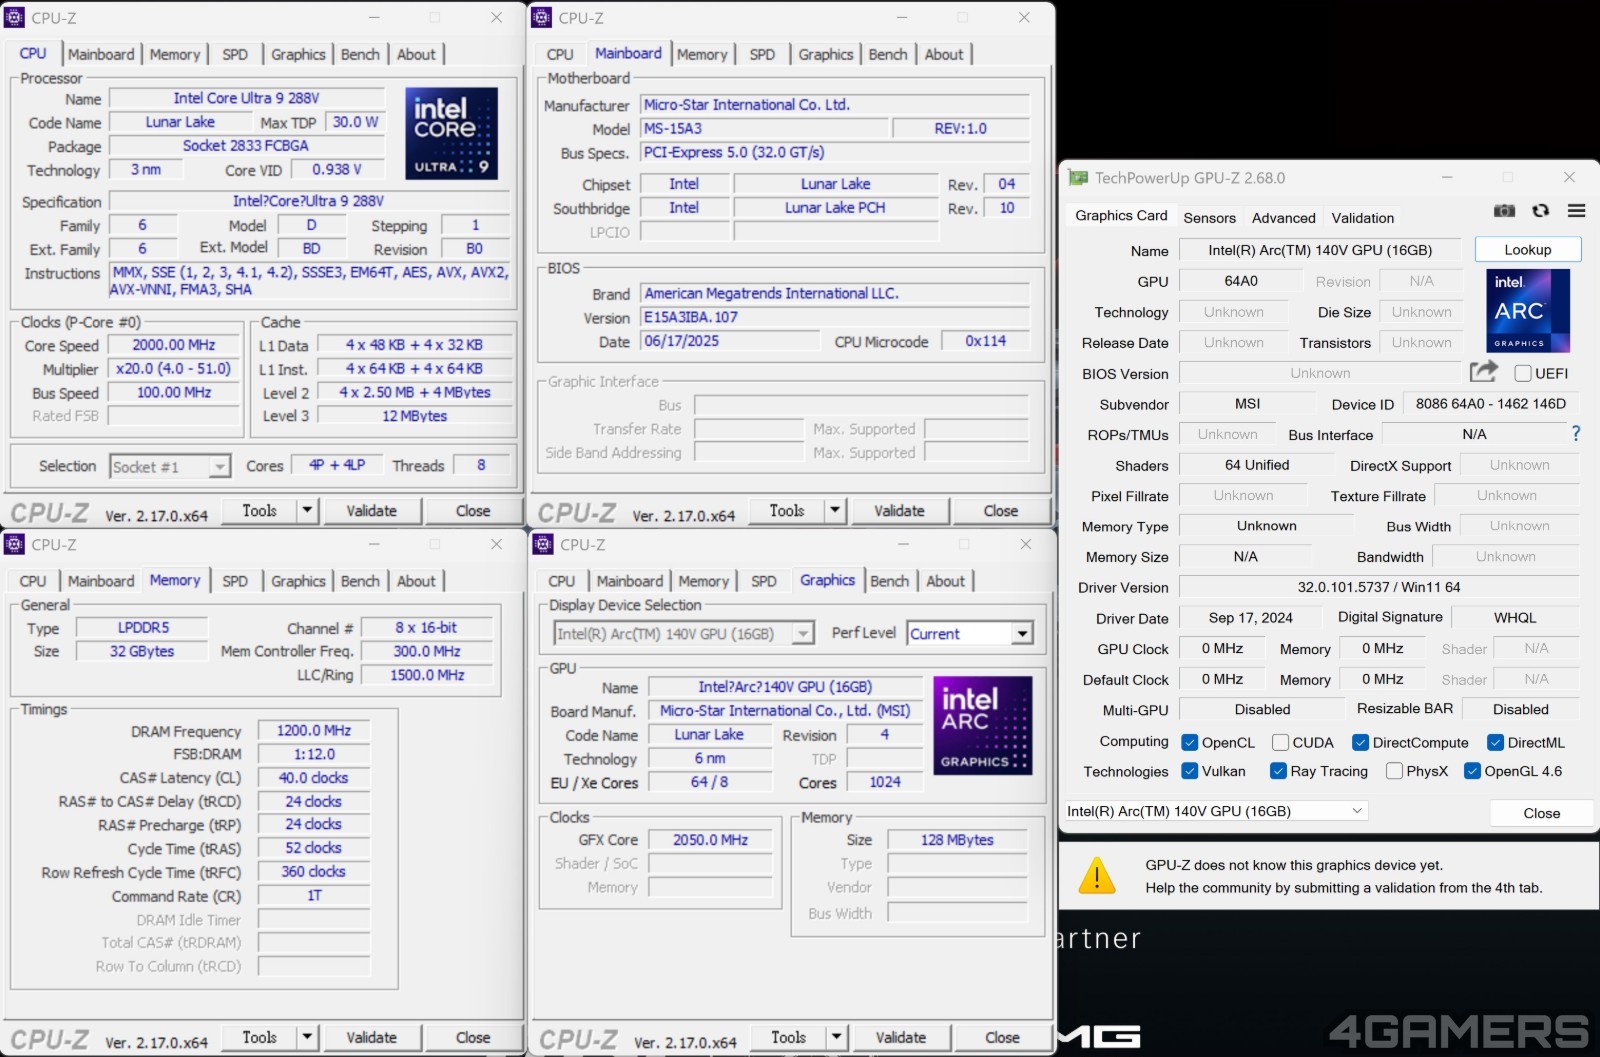Click the Display Device Selection combo box
Image resolution: width=1600 pixels, height=1057 pixels.
click(683, 634)
